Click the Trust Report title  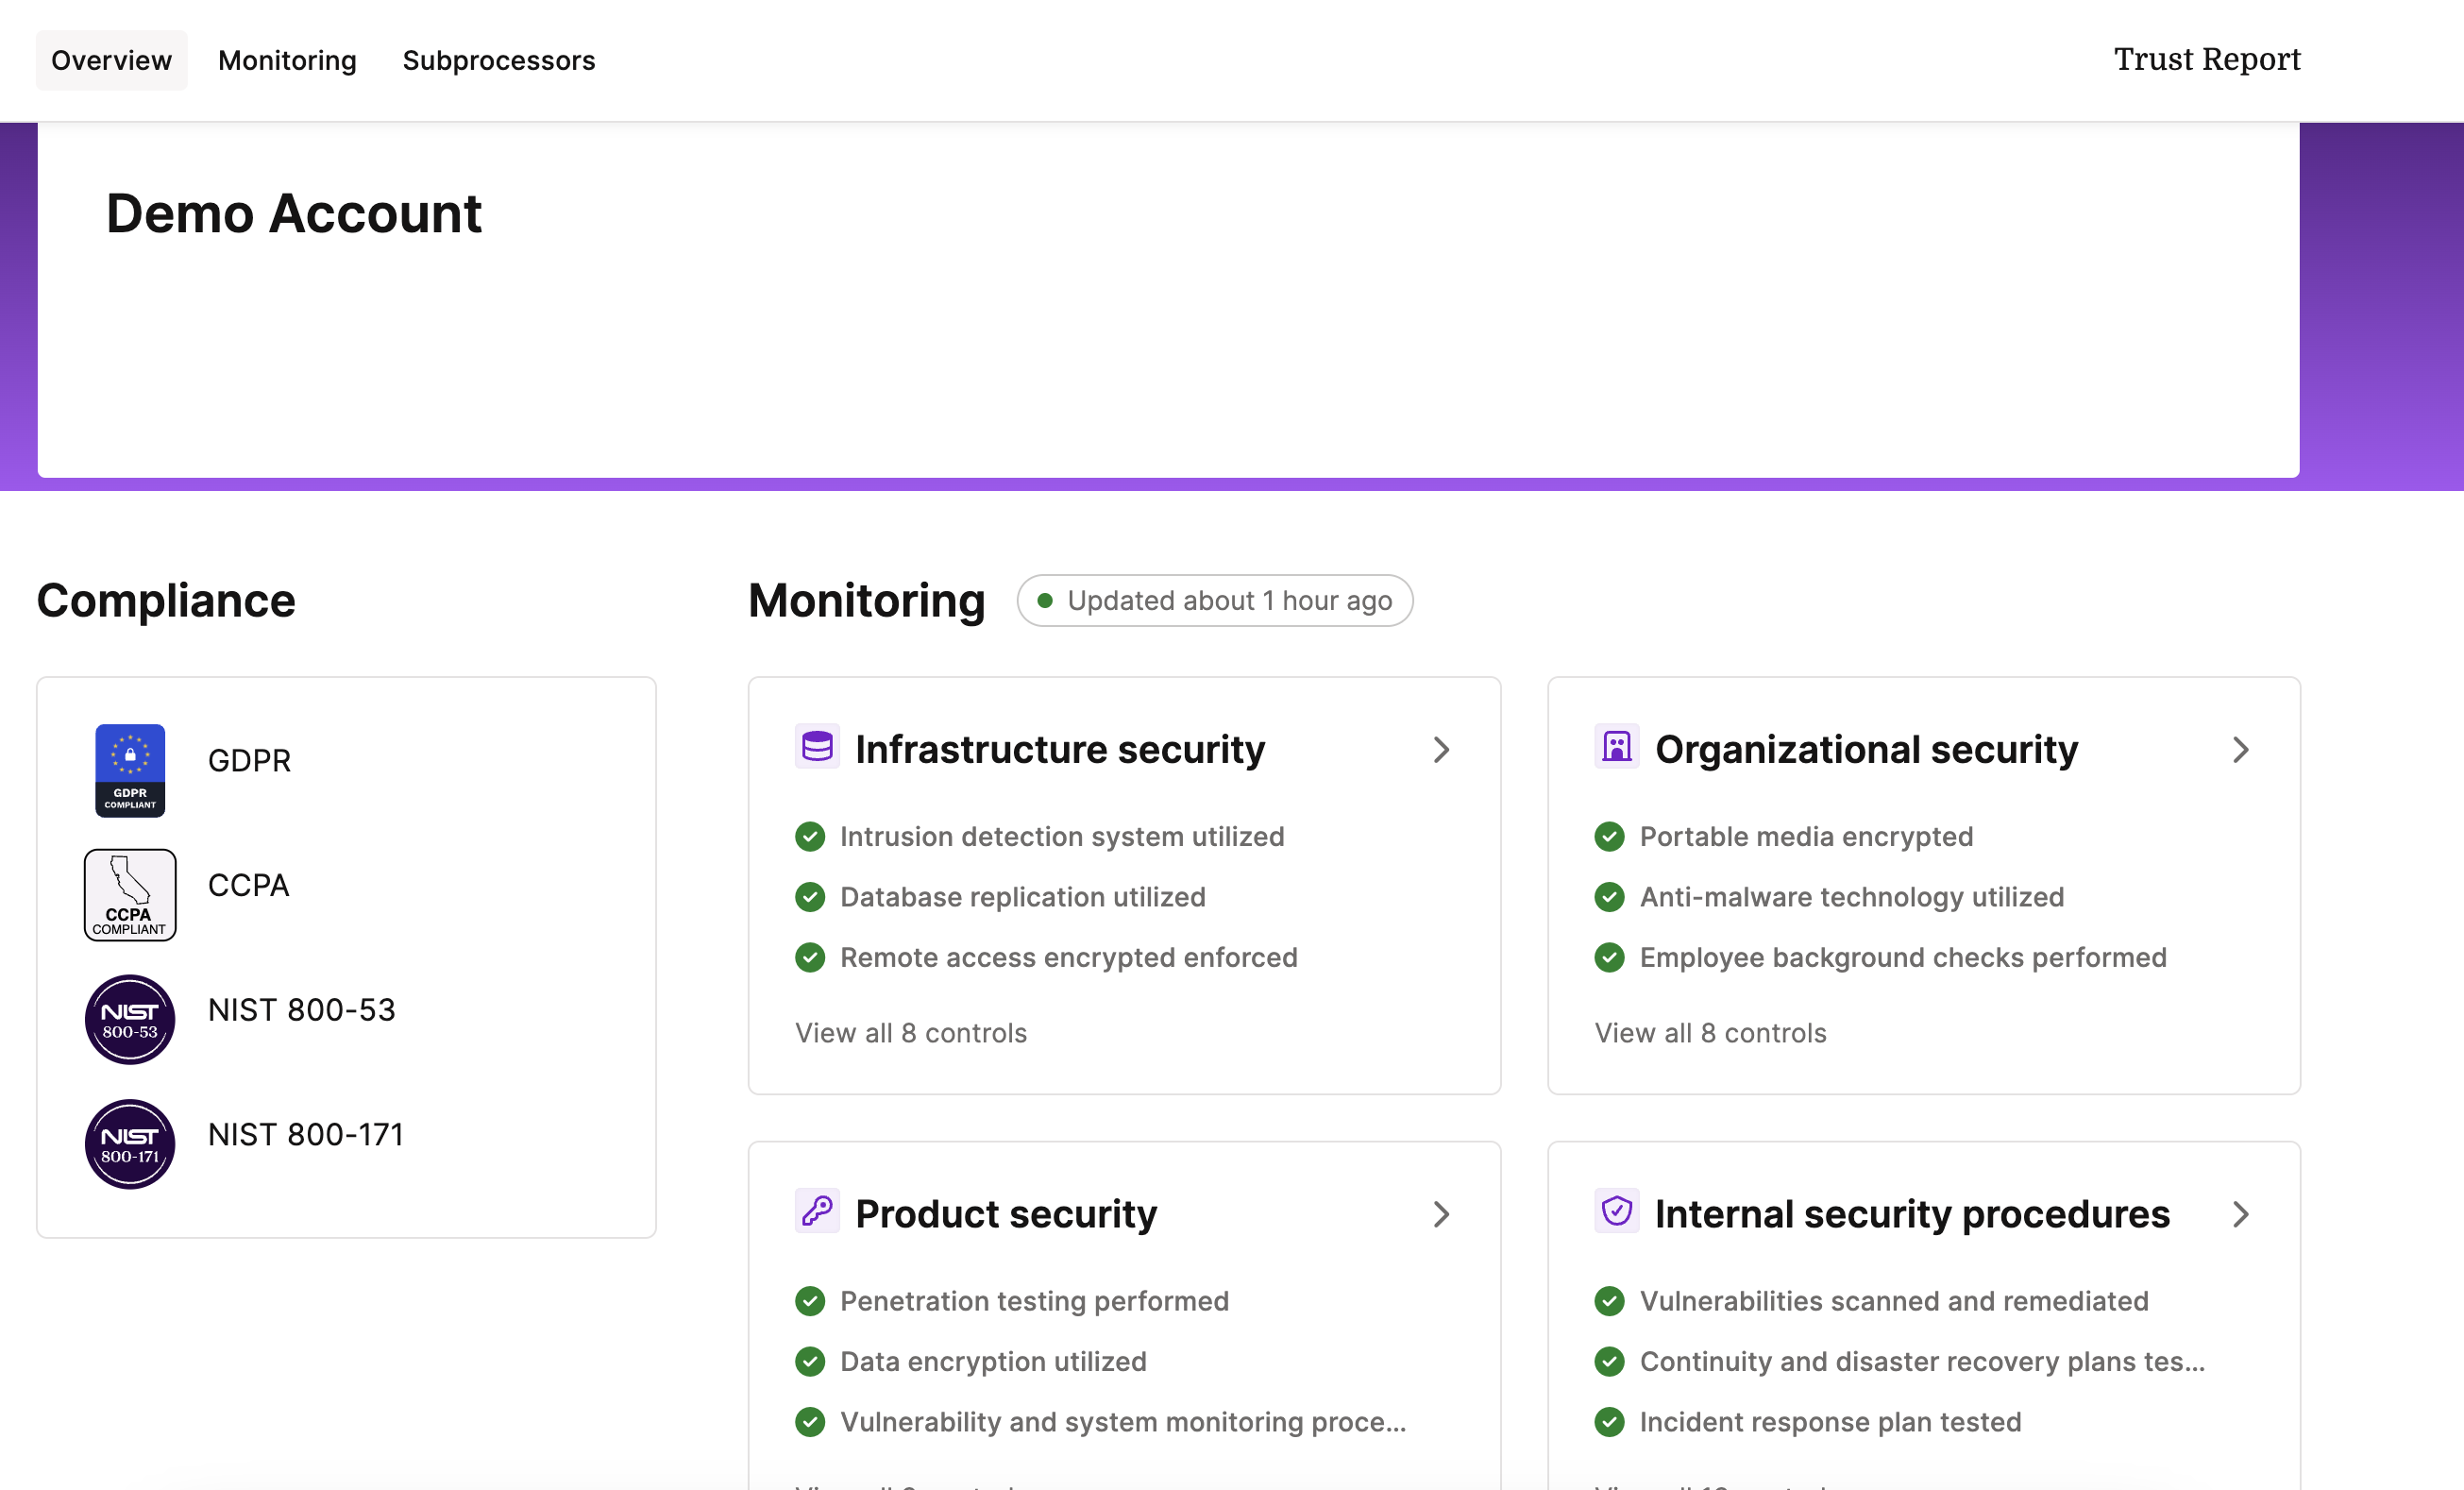[x=2207, y=59]
